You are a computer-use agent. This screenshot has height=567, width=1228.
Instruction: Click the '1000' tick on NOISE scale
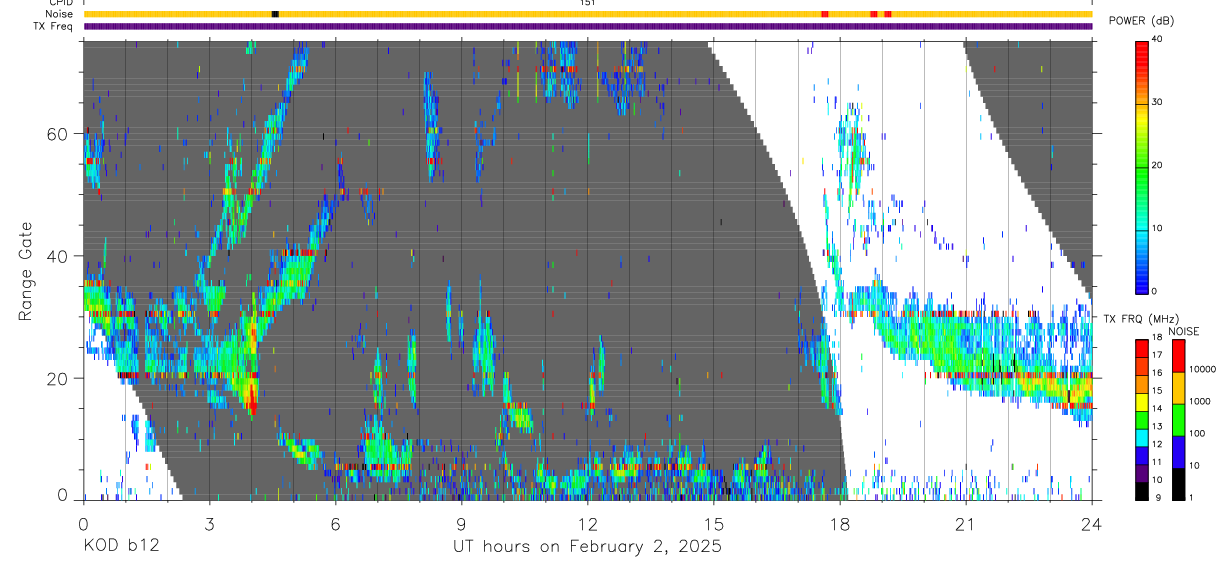tap(1201, 401)
